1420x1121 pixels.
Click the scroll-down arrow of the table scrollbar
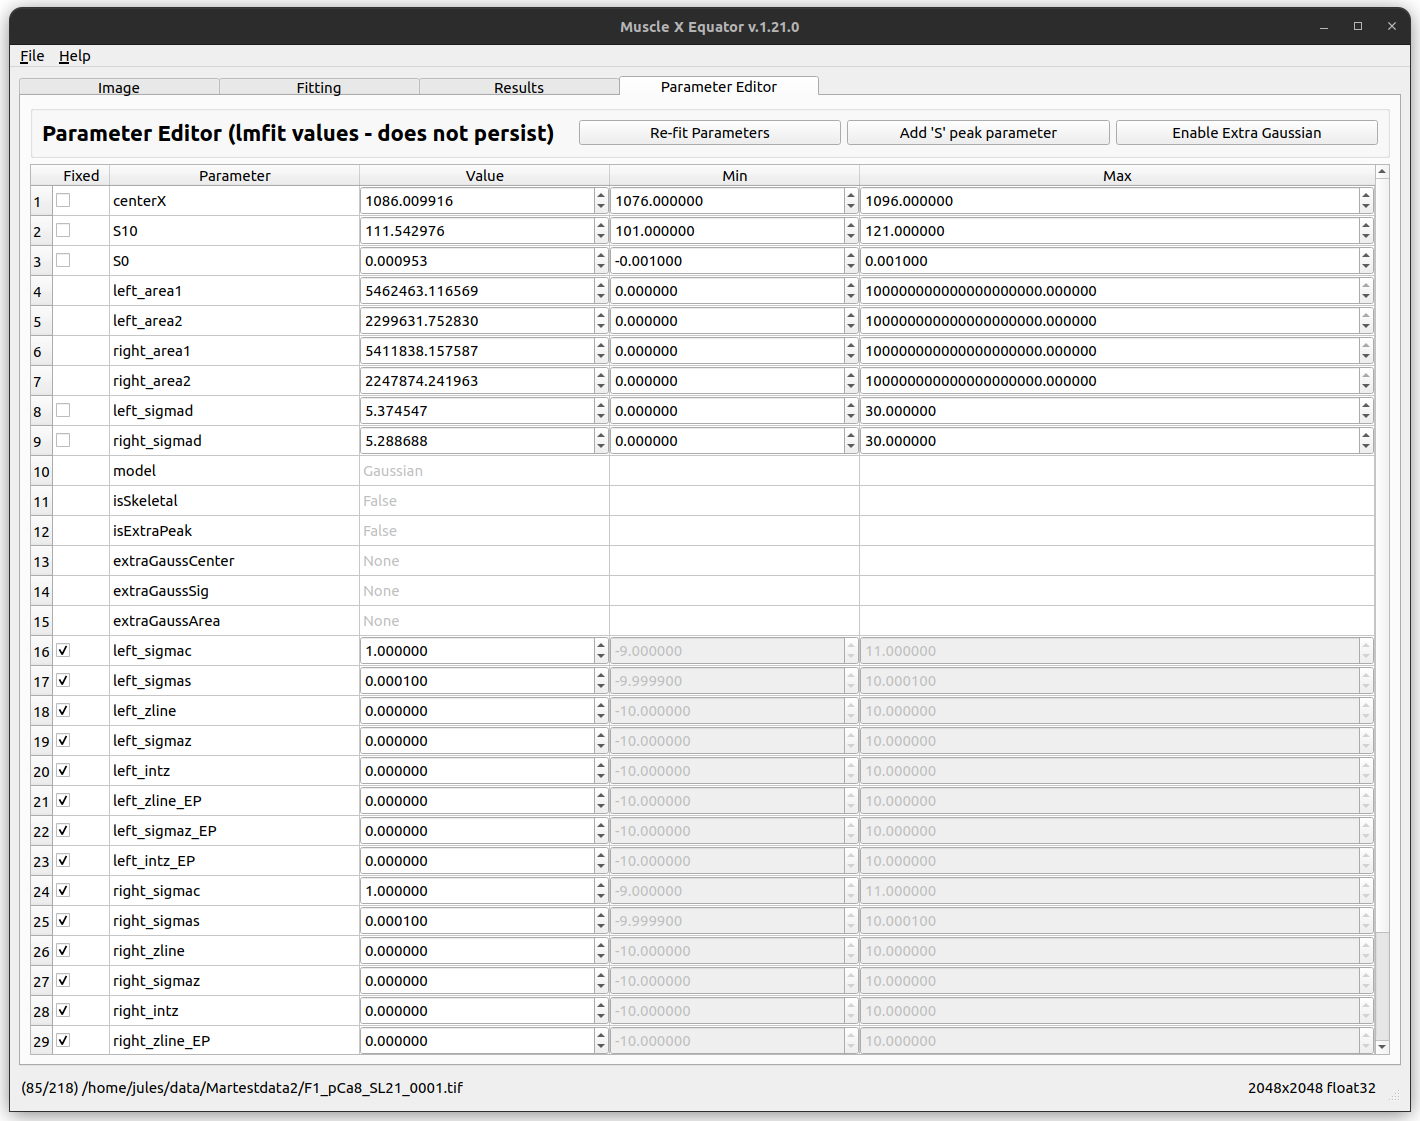[1382, 1047]
